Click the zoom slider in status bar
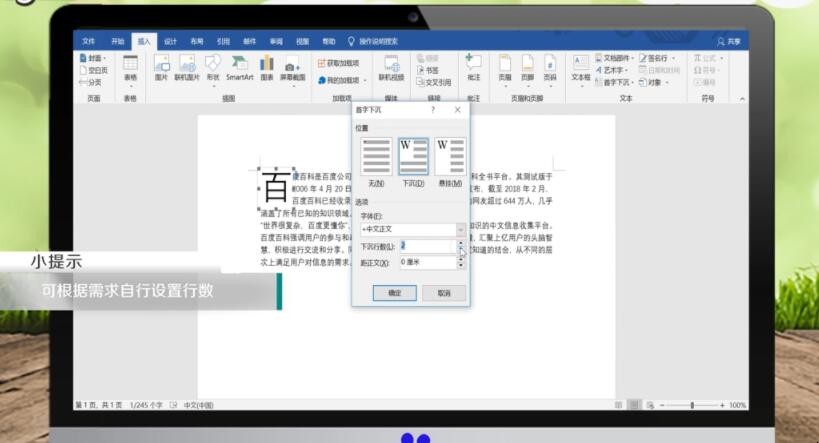819x443 pixels. 691,405
